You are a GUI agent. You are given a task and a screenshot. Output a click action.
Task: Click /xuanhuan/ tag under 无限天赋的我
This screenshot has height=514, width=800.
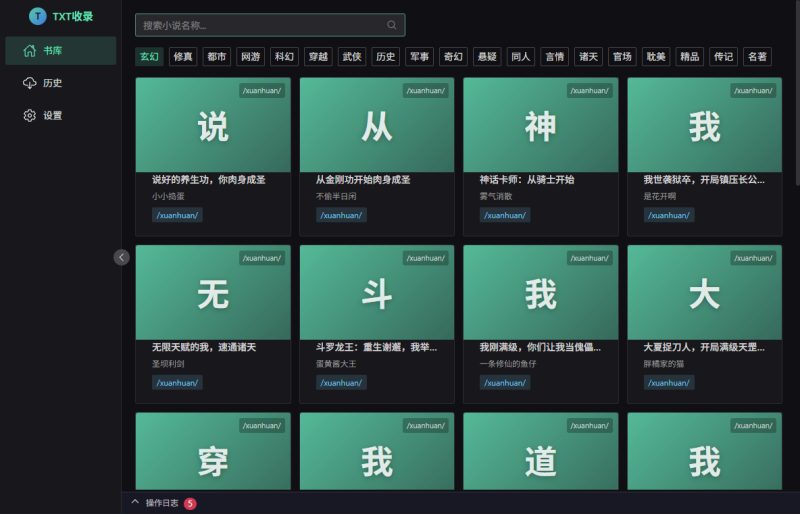pos(177,382)
